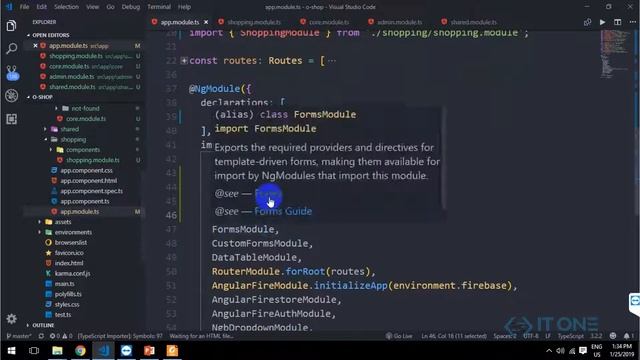Screen dimensions: 640x360
Task: Open the Action Center notification icon
Action: tap(583, 351)
